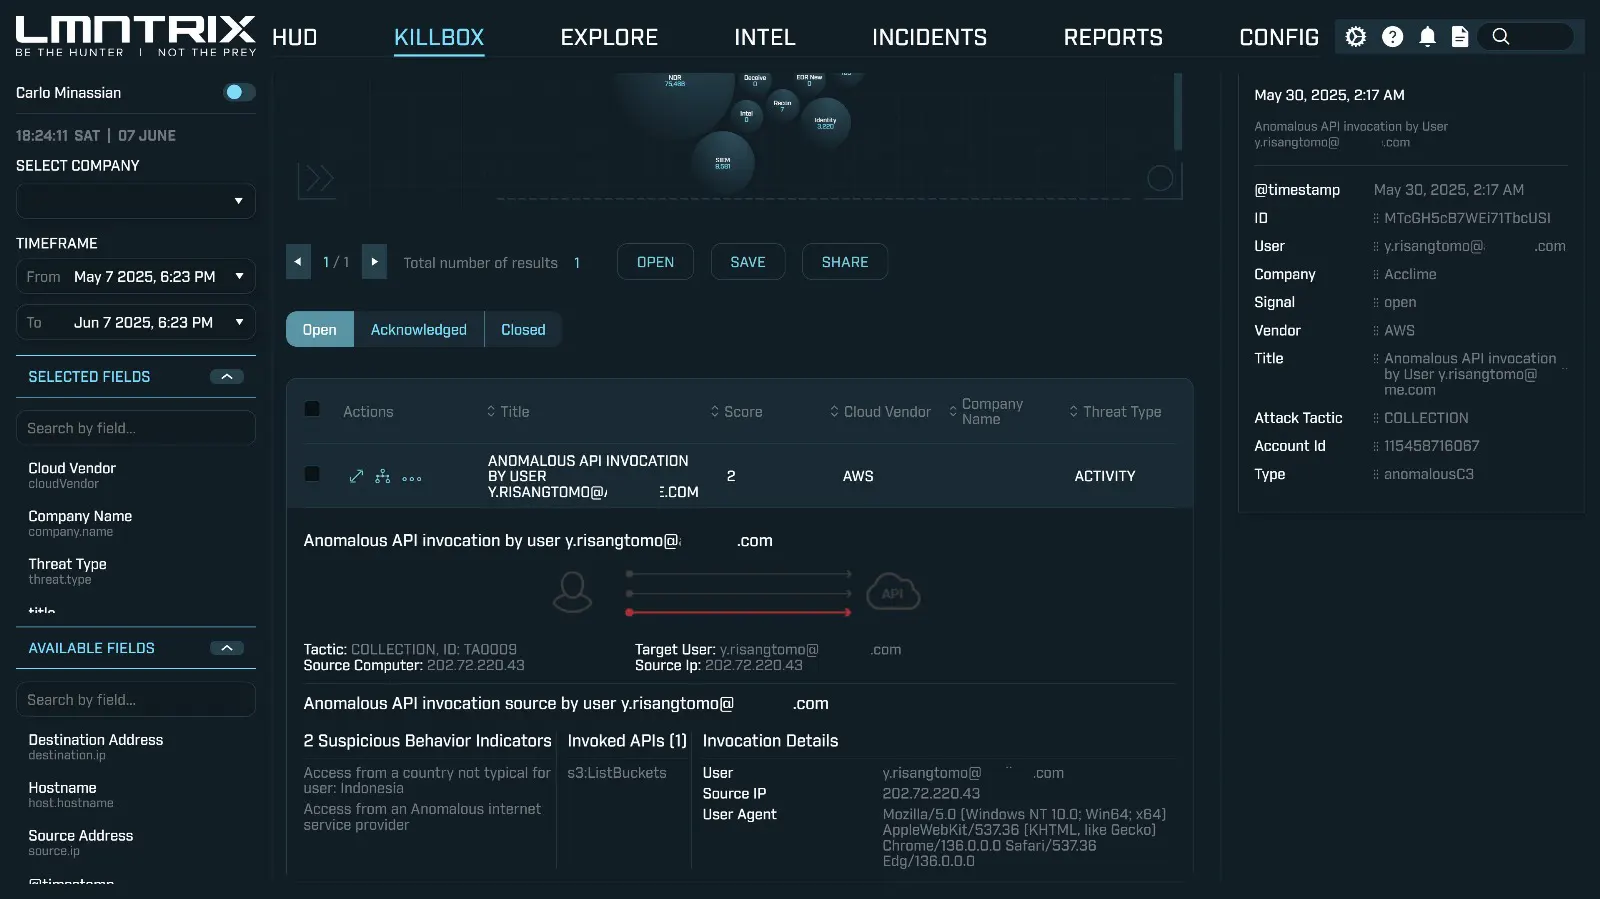Switch to the HUD tab
Viewport: 1600px width, 899px height.
pyautogui.click(x=294, y=38)
